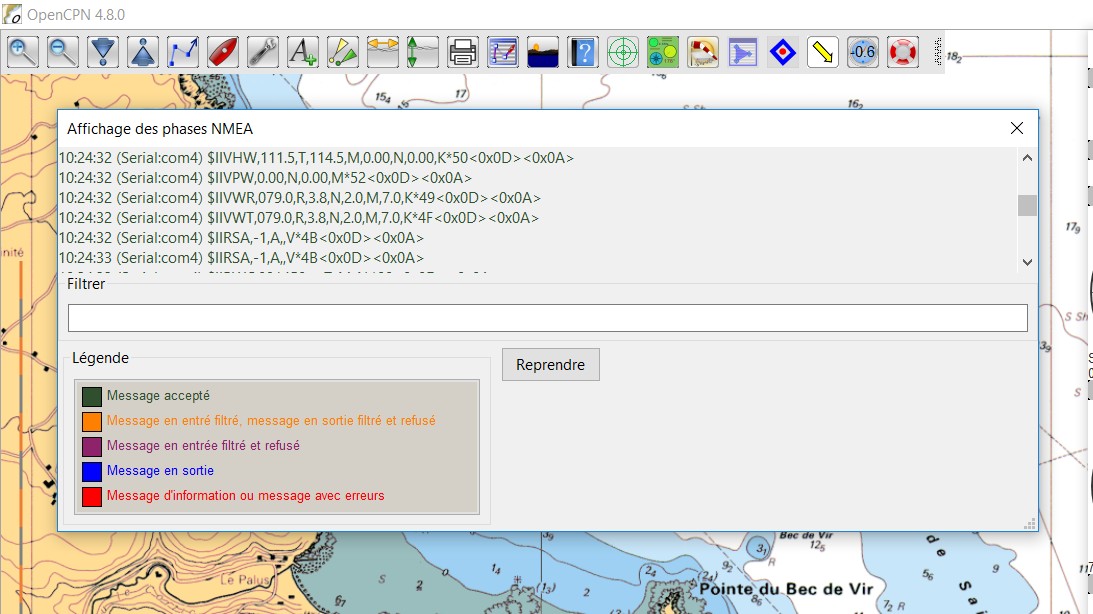Click the round -0.6 gauge icon
1093x614 pixels.
click(862, 52)
